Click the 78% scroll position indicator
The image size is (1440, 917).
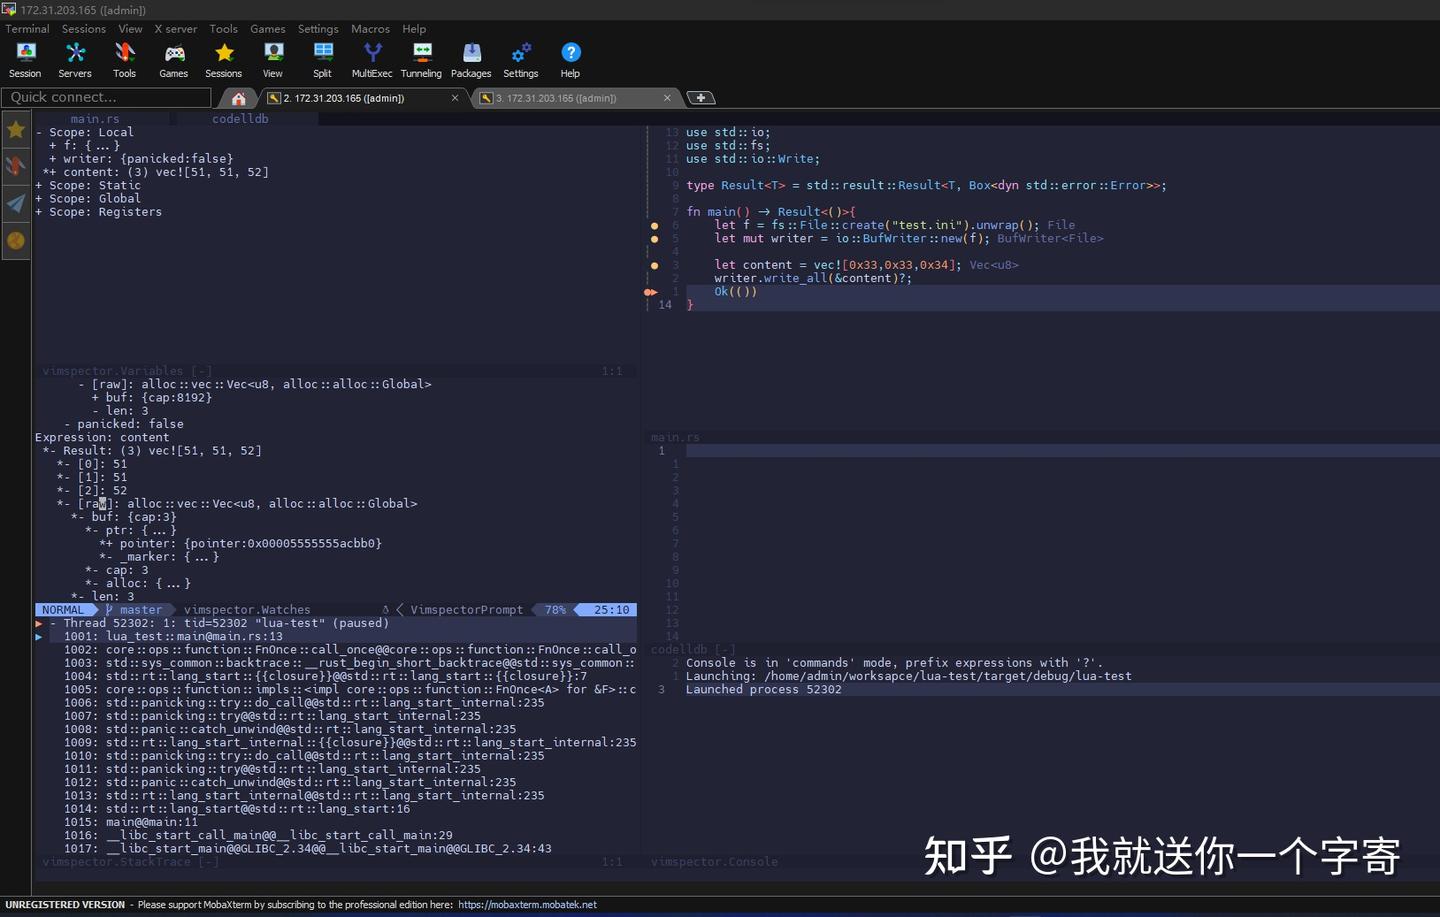553,609
